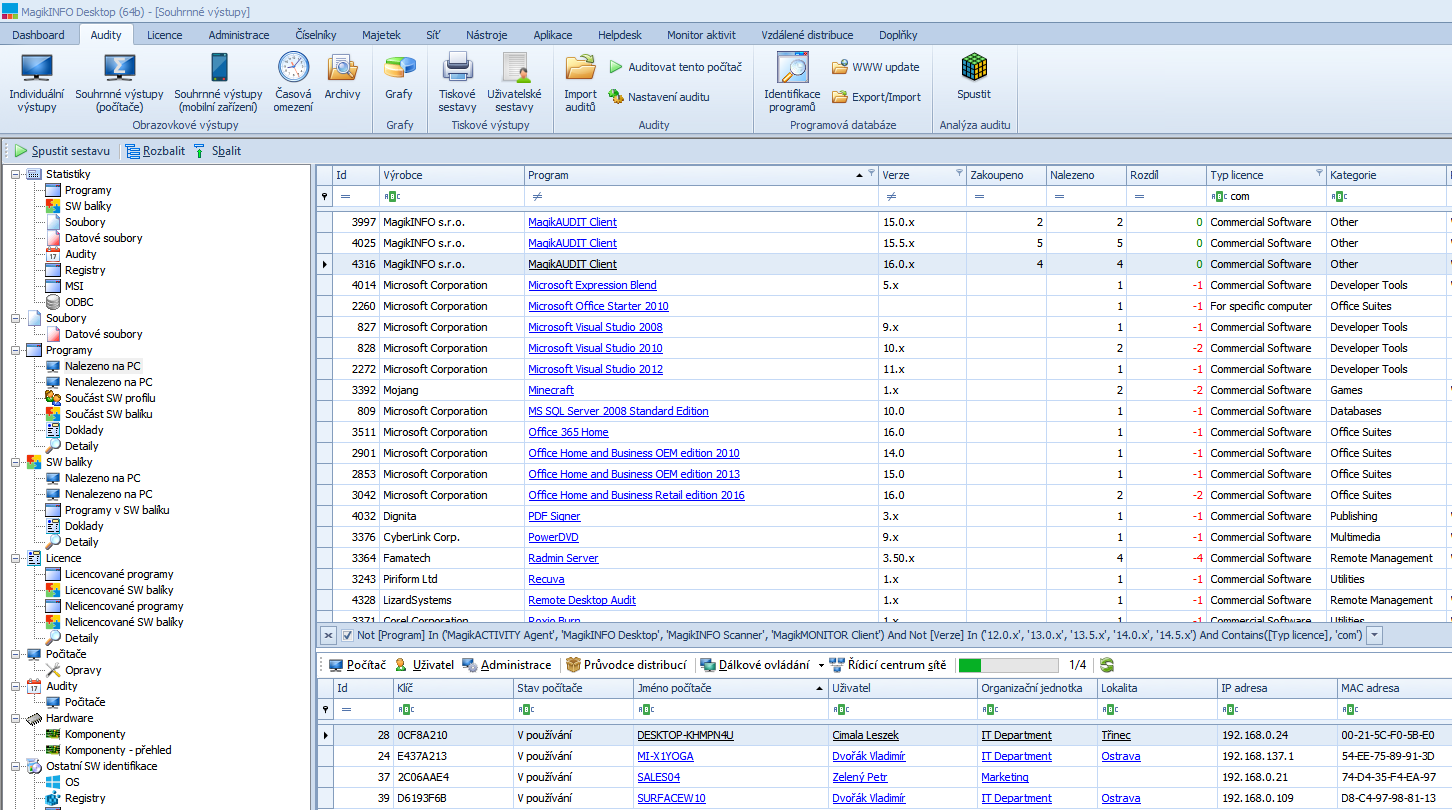Open the Vzdálené distribuce tab
This screenshot has width=1452, height=810.
pyautogui.click(x=807, y=34)
